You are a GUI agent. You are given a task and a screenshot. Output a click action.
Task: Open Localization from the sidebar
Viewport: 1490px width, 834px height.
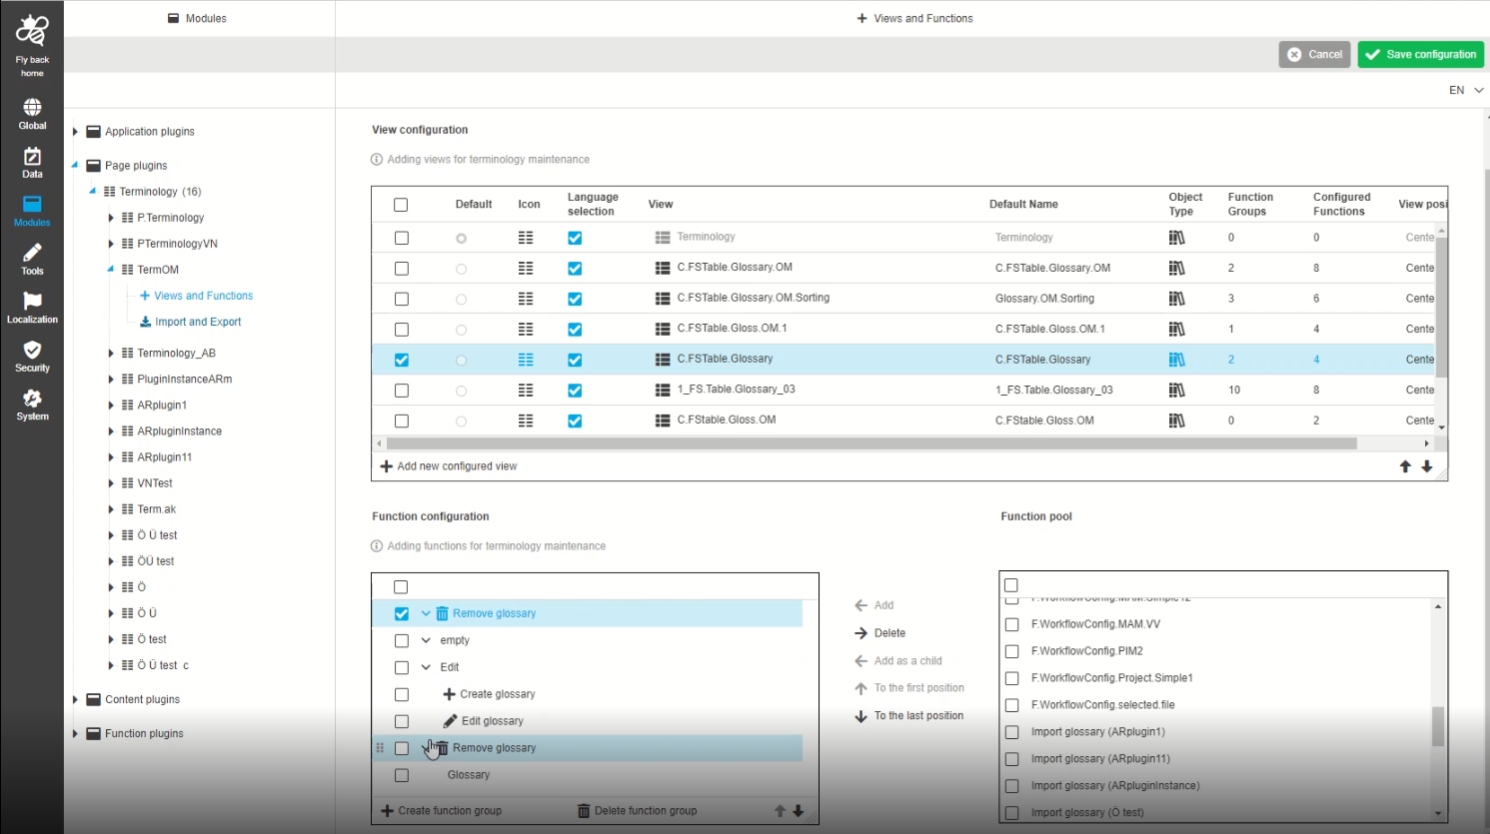click(32, 308)
